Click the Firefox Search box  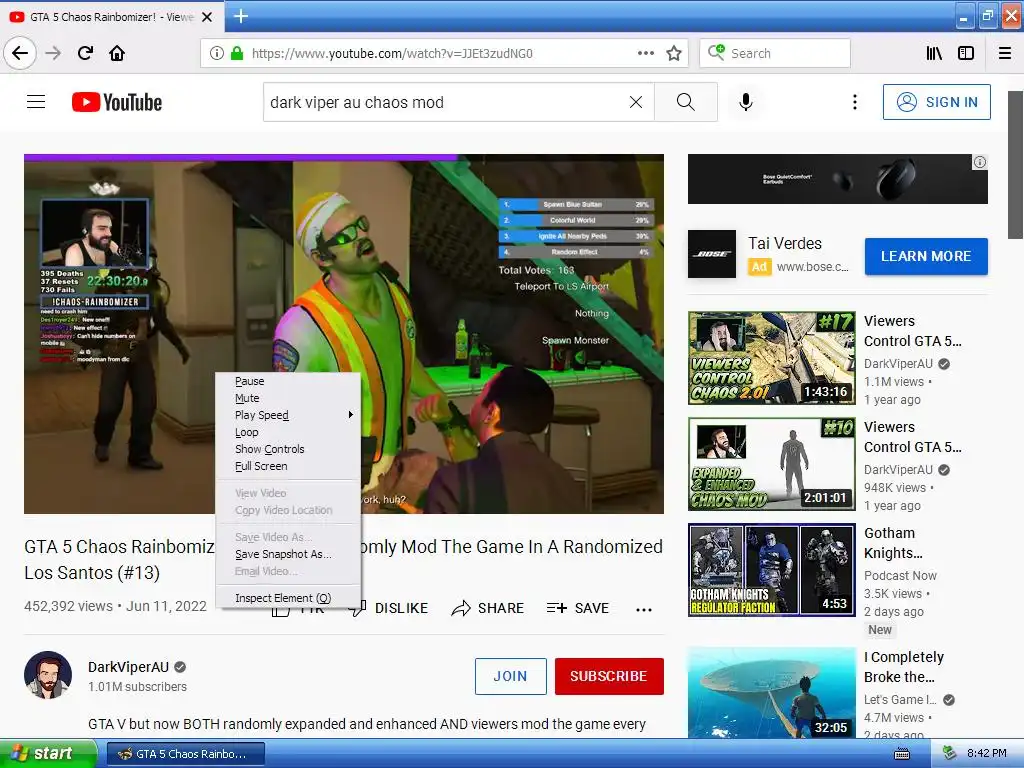tap(775, 53)
